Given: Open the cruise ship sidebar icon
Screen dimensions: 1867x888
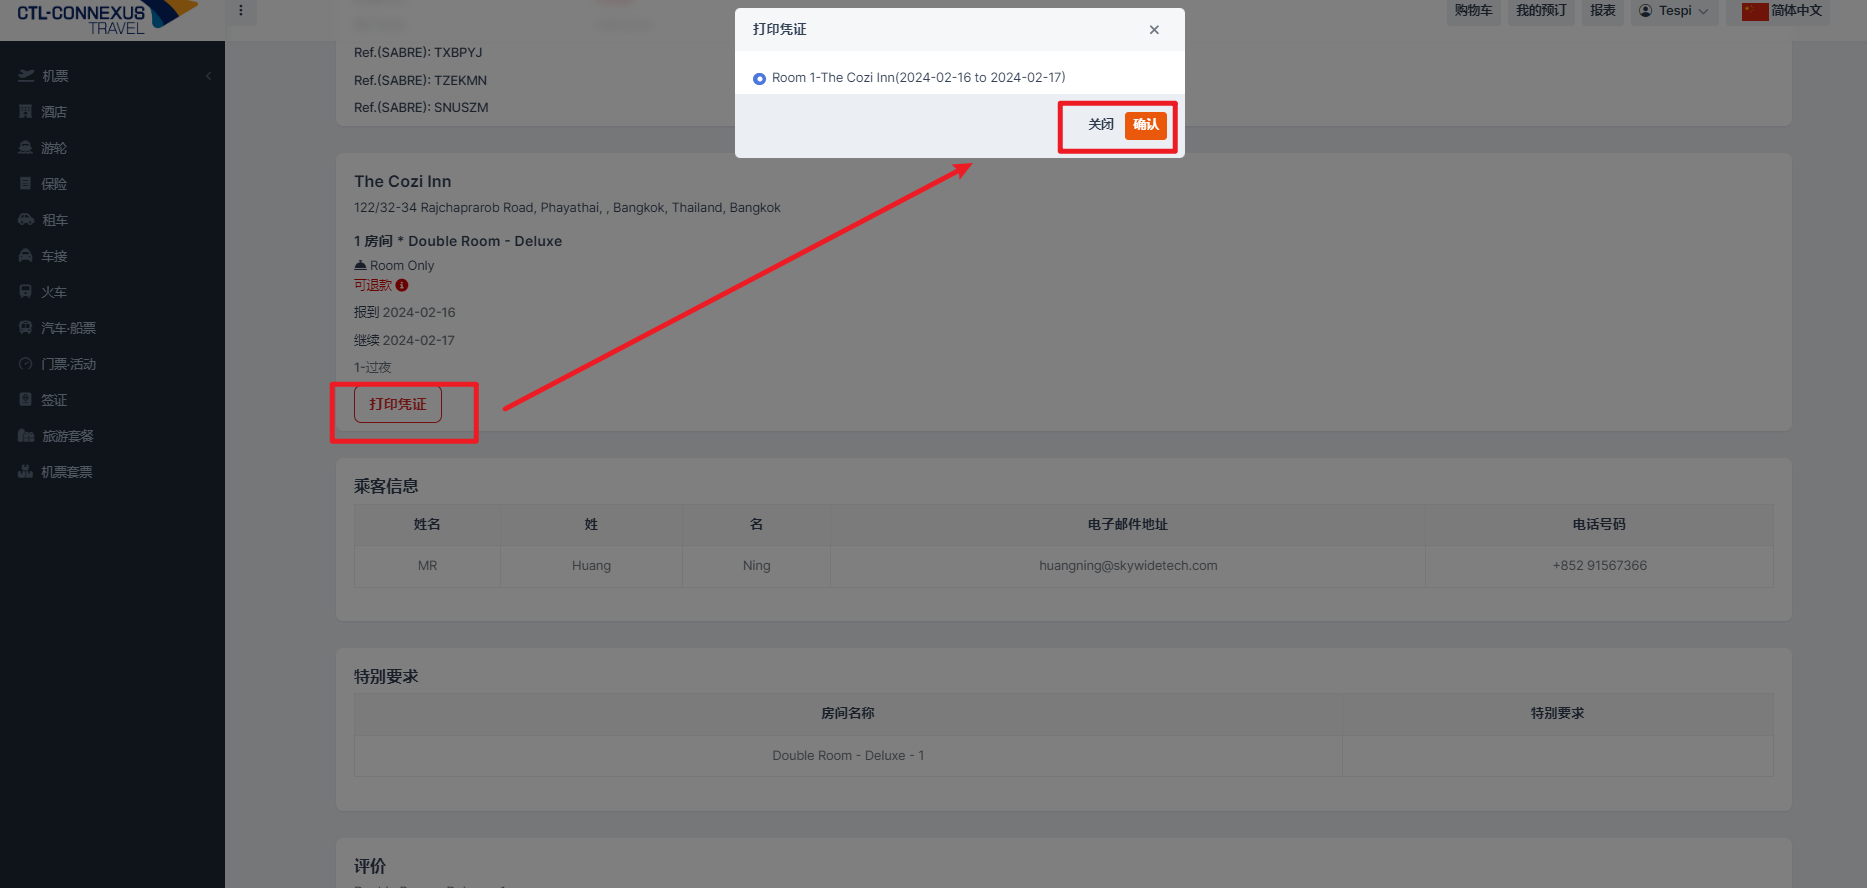Looking at the screenshot, I should tap(26, 148).
